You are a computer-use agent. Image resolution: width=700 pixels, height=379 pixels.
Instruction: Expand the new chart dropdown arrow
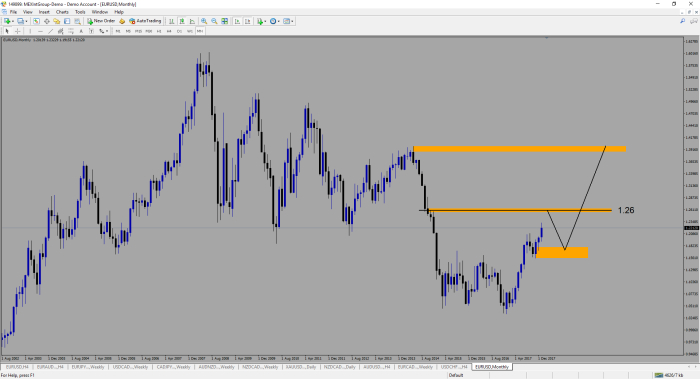pyautogui.click(x=13, y=21)
